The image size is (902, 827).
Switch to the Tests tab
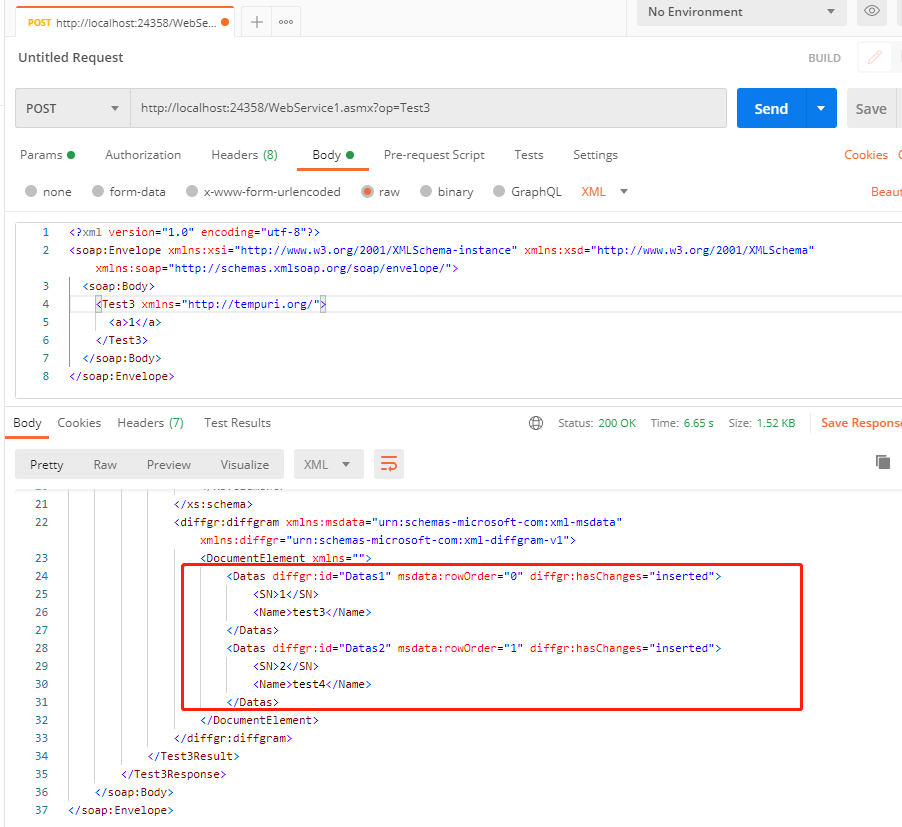pos(528,155)
